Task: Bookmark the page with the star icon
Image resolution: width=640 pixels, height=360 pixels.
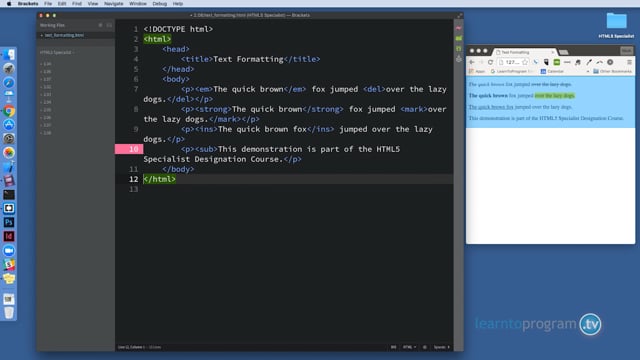Action: [525, 62]
